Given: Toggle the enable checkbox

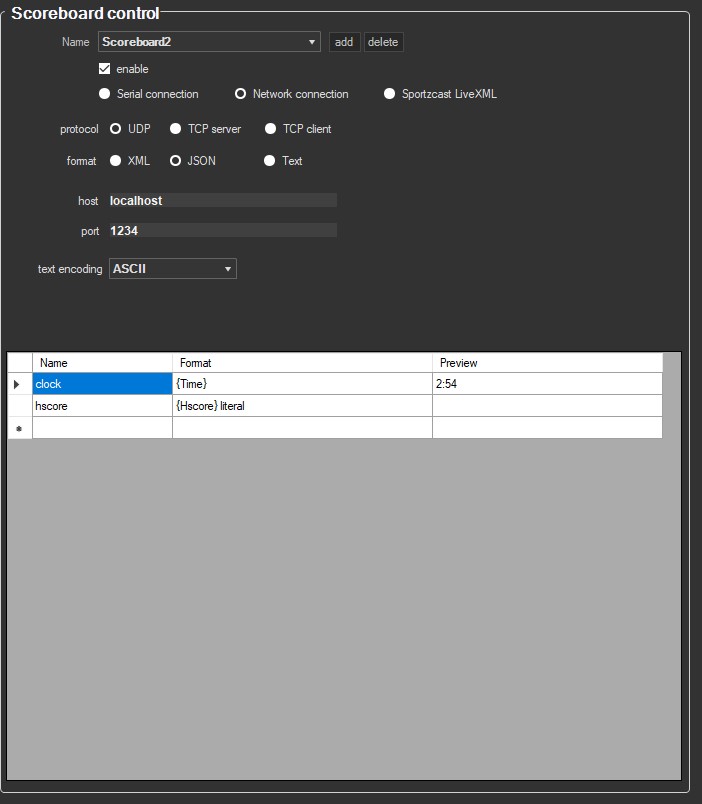Looking at the screenshot, I should 105,69.
